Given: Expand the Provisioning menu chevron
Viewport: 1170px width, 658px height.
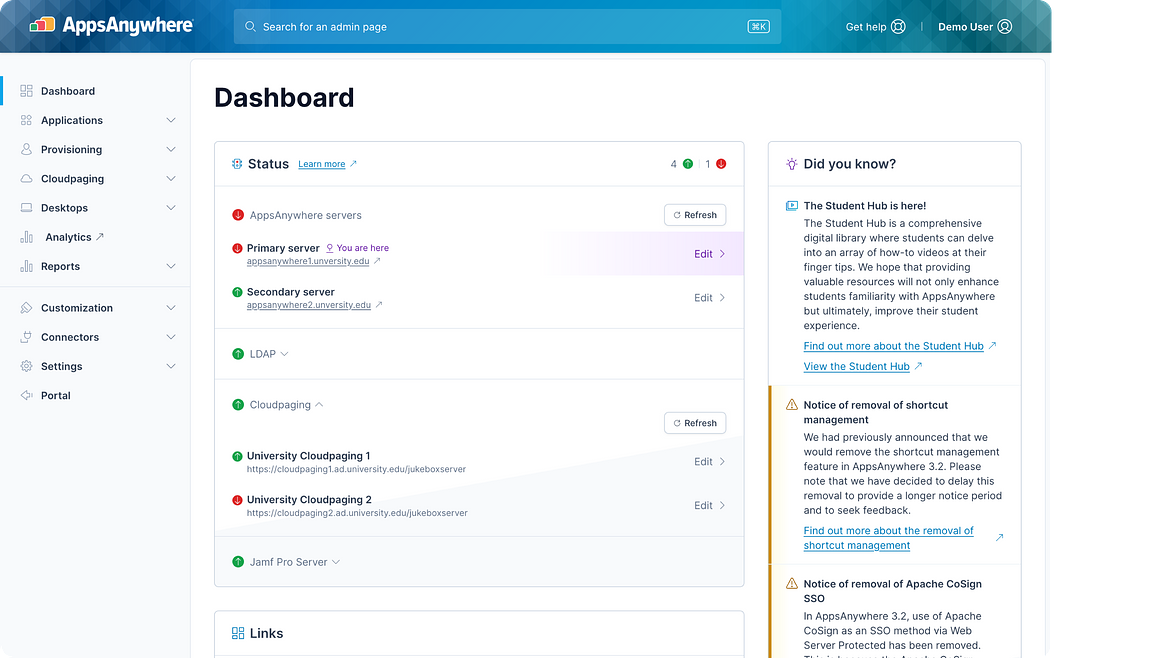Looking at the screenshot, I should pos(171,149).
